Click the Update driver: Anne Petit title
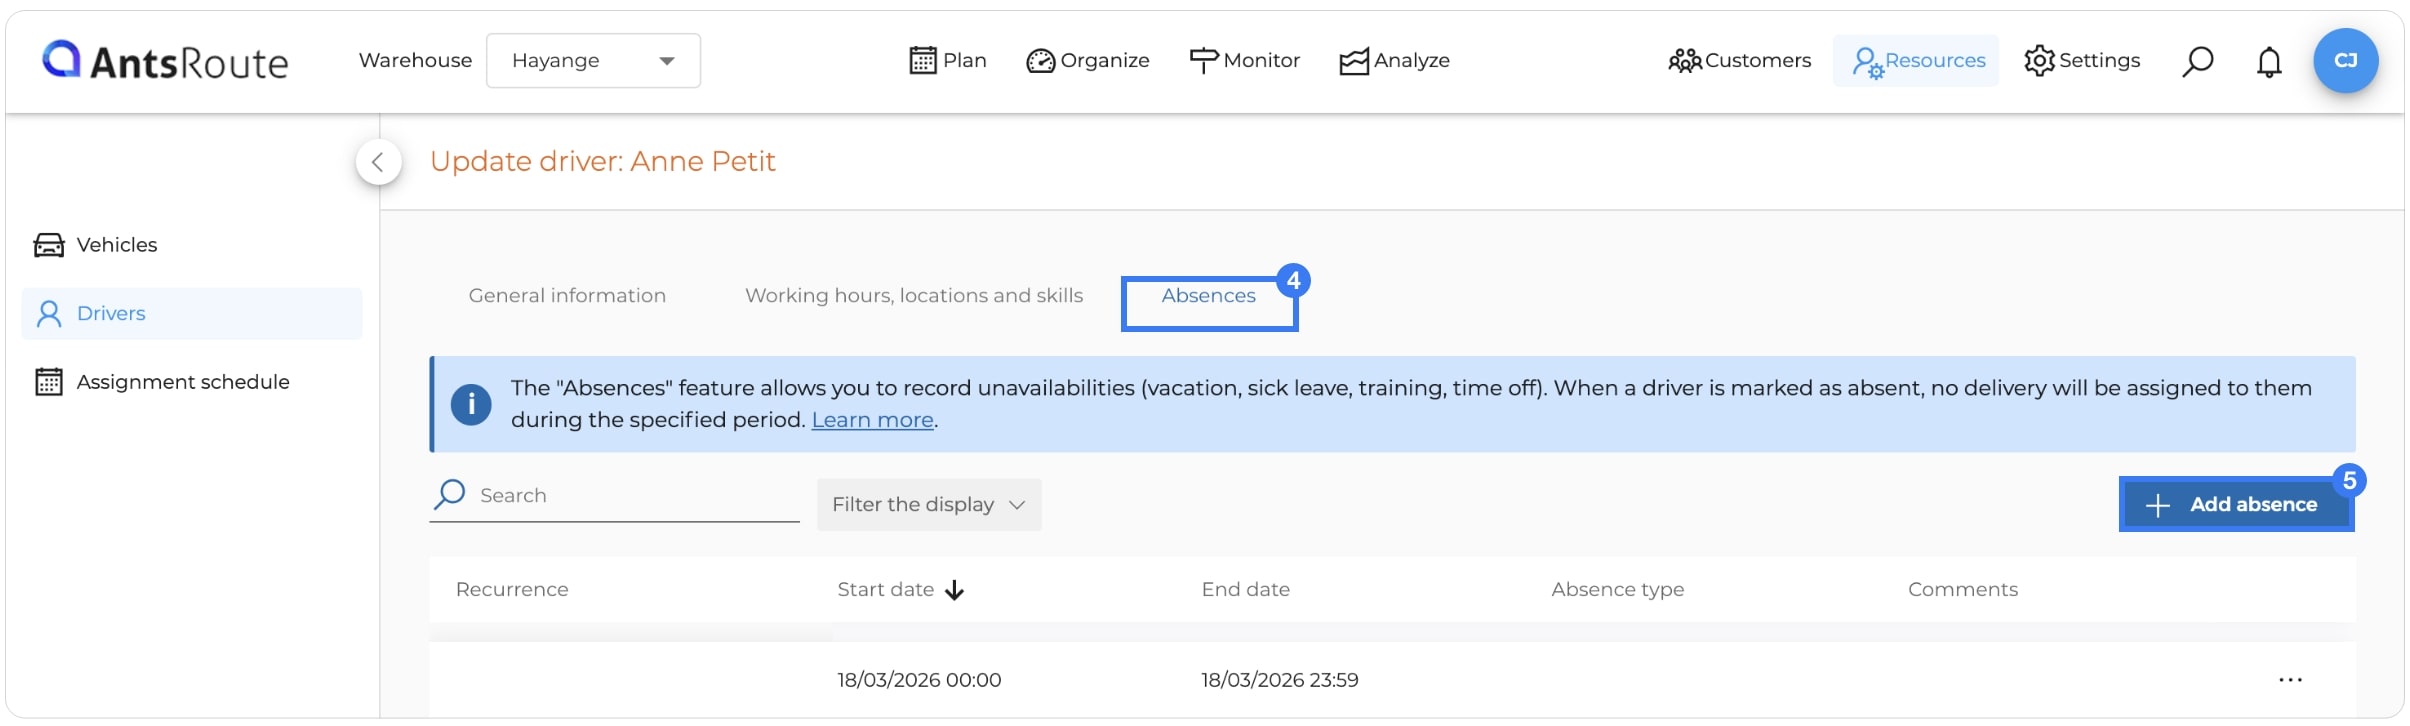This screenshot has height=726, width=2410. [x=603, y=162]
